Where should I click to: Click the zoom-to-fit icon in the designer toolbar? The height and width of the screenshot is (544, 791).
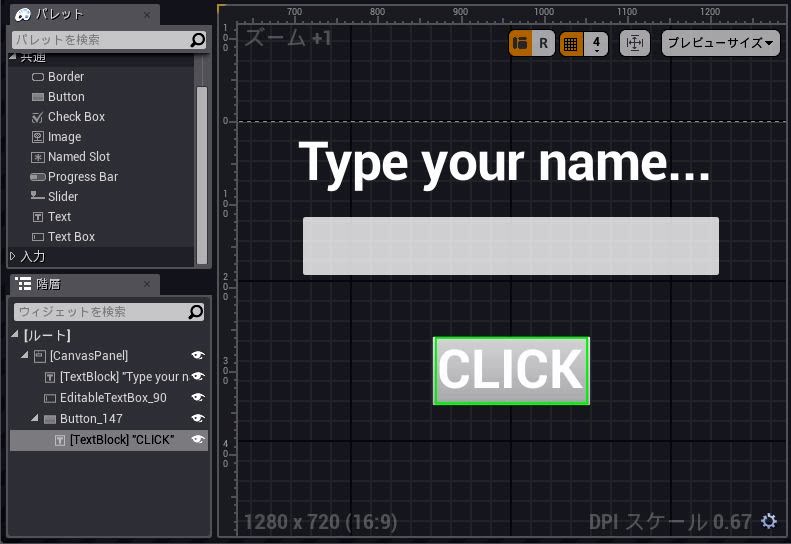(x=635, y=44)
